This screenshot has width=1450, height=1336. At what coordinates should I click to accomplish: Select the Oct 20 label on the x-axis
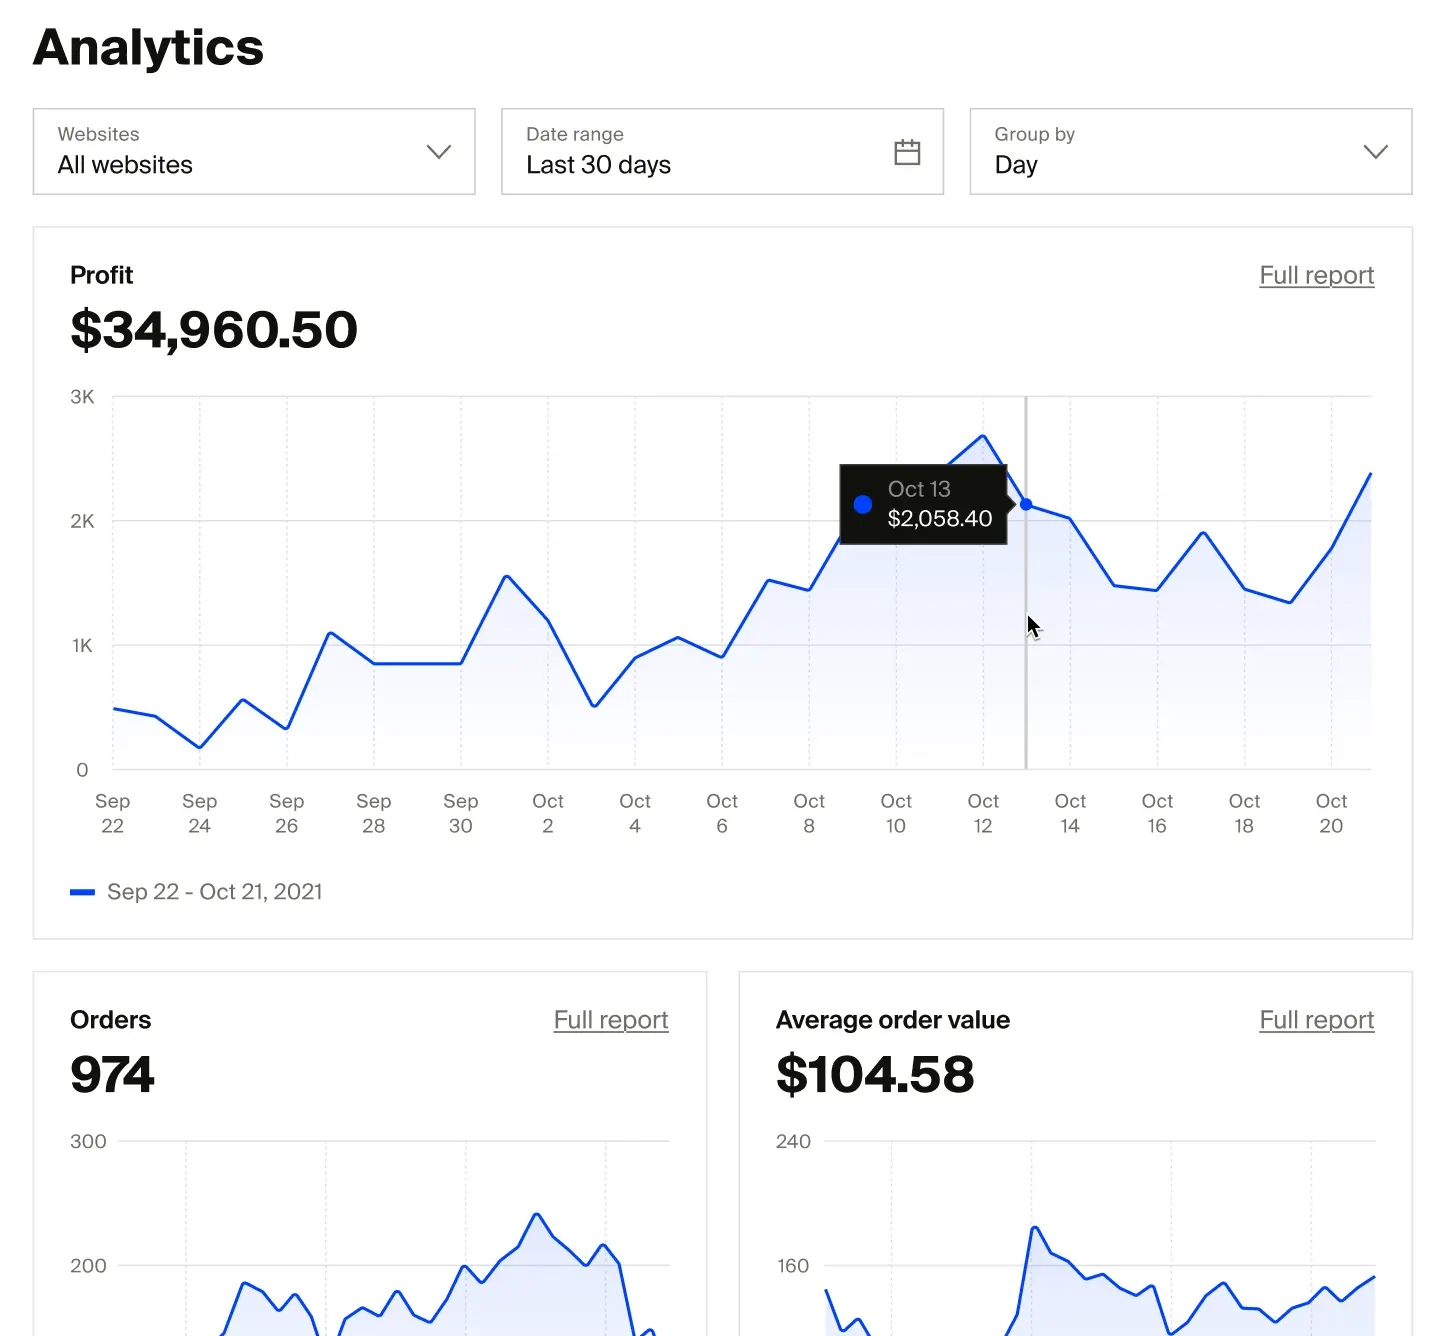point(1331,813)
